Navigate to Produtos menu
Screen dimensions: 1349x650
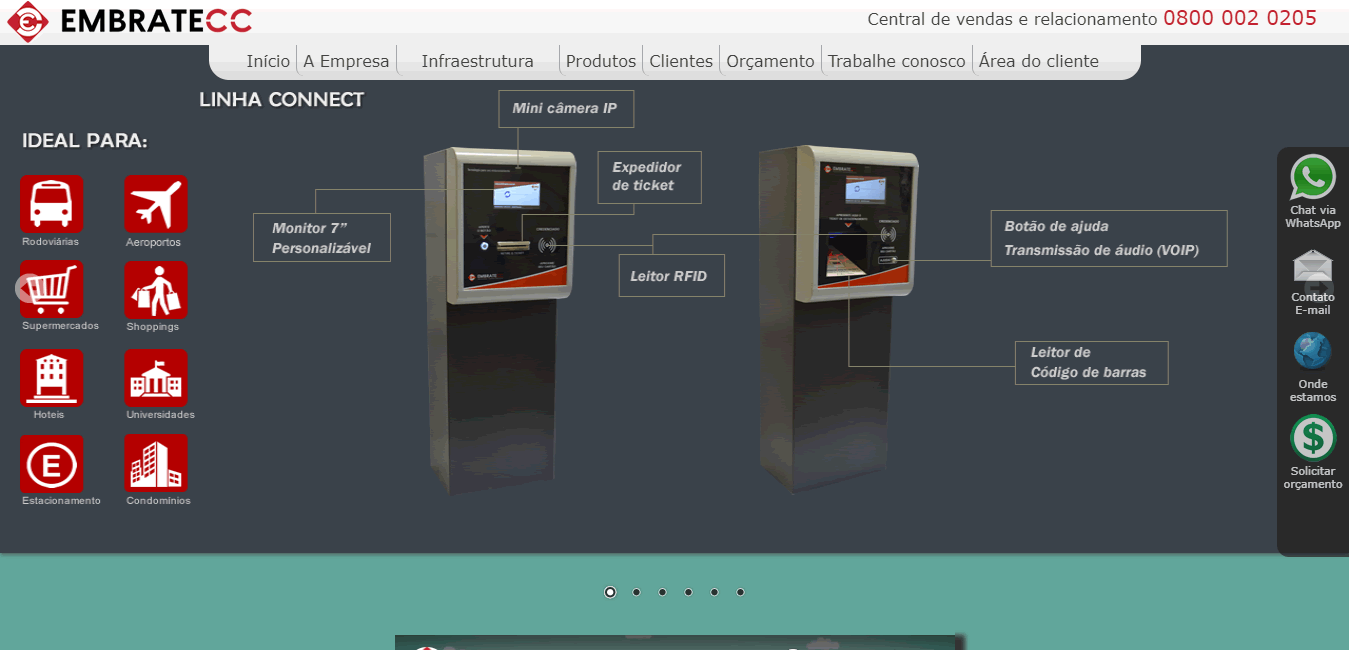pyautogui.click(x=601, y=61)
